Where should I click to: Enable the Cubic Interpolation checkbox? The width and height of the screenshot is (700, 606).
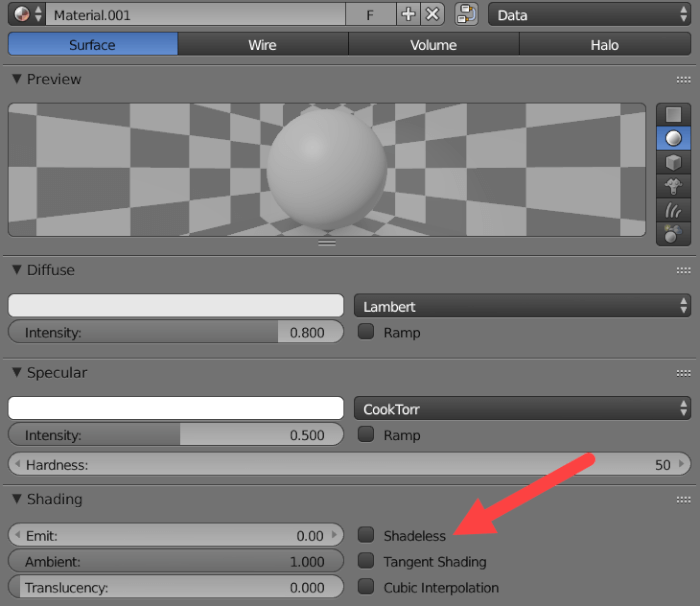[366, 586]
